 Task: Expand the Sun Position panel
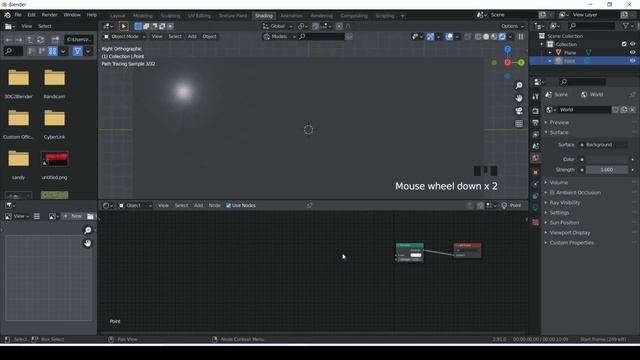564,222
